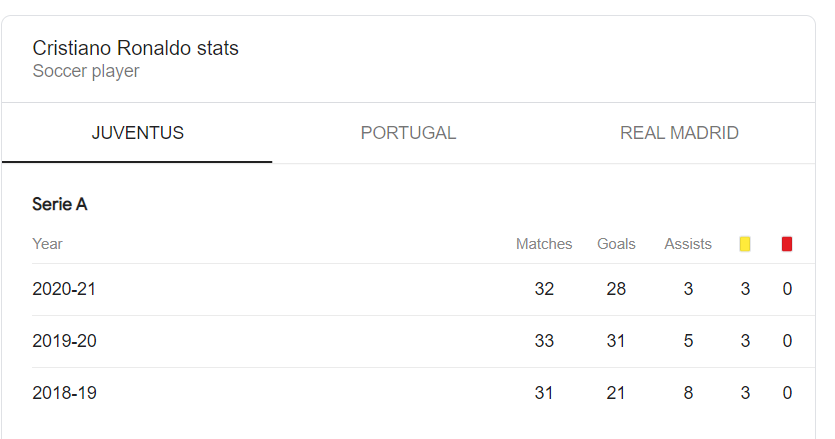Click the Cristiano Ronaldo stats title

coord(135,48)
